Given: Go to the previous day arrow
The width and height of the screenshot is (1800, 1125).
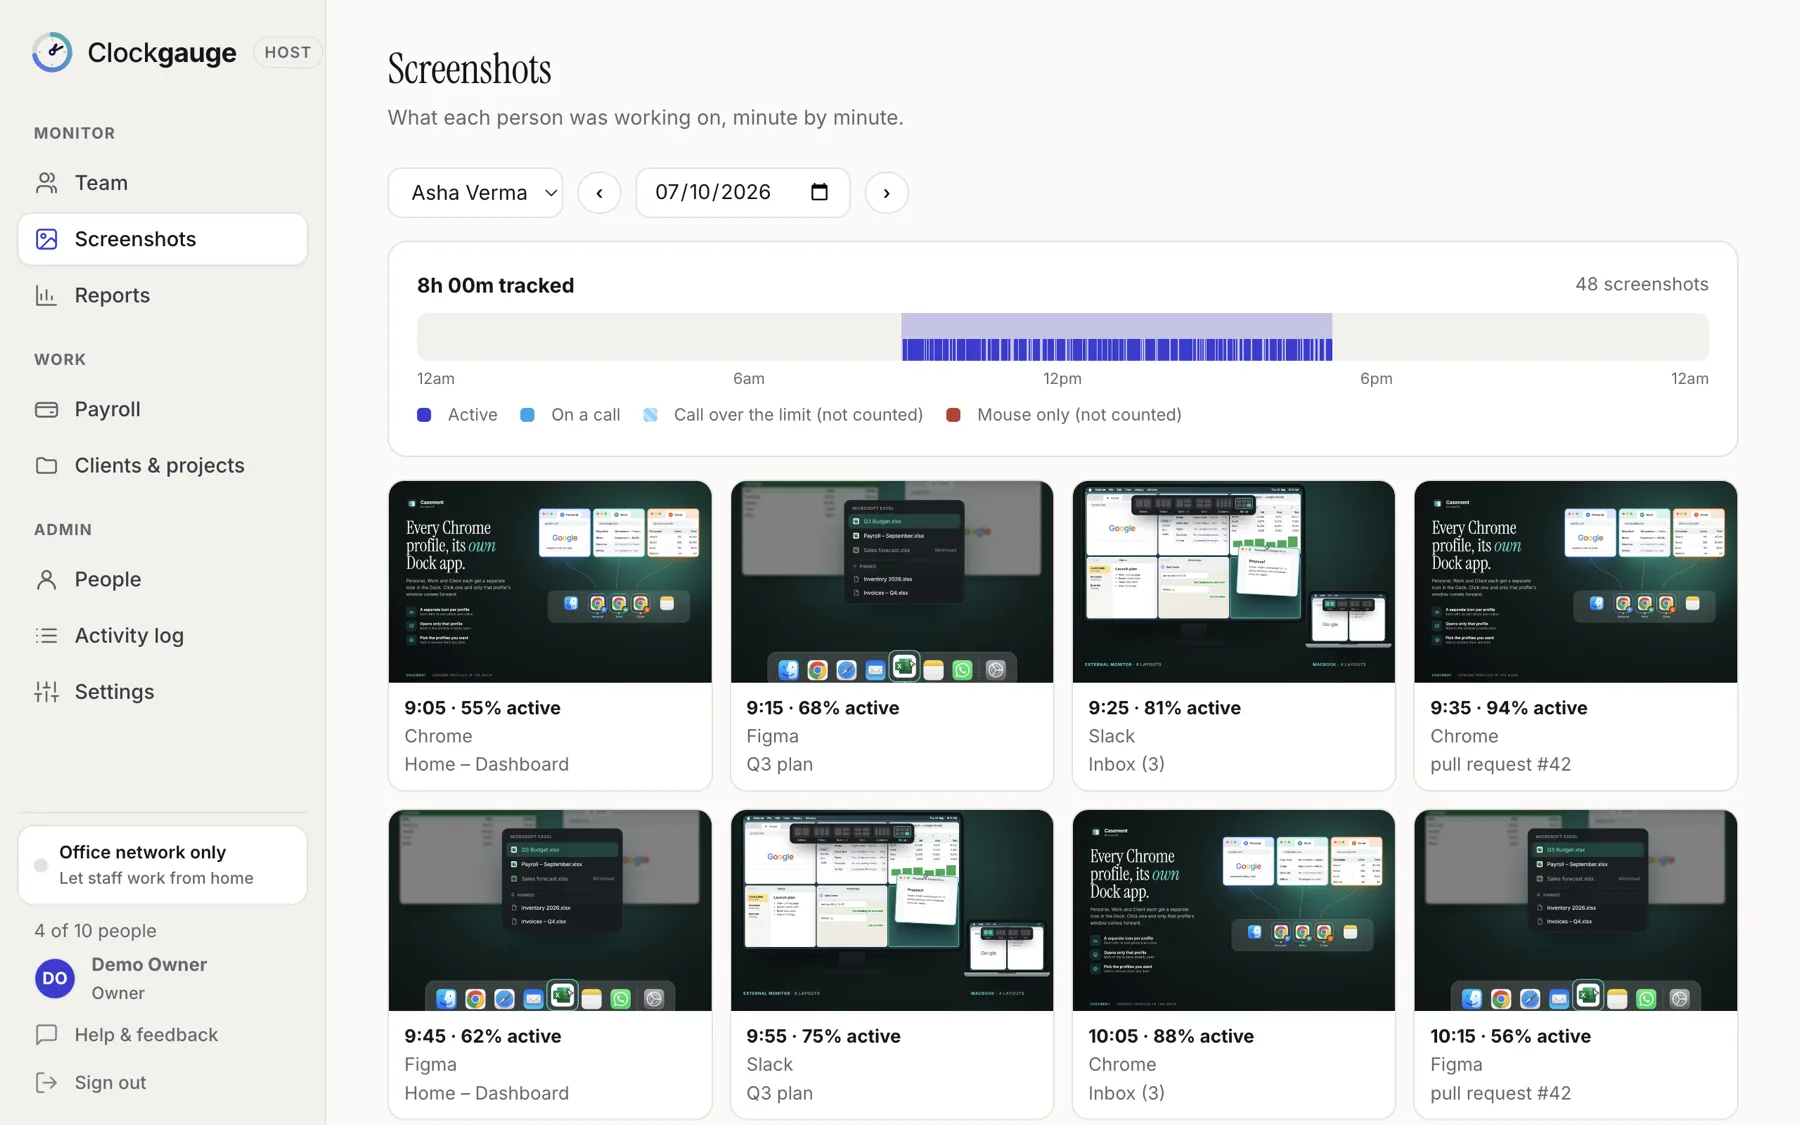Looking at the screenshot, I should (x=599, y=193).
